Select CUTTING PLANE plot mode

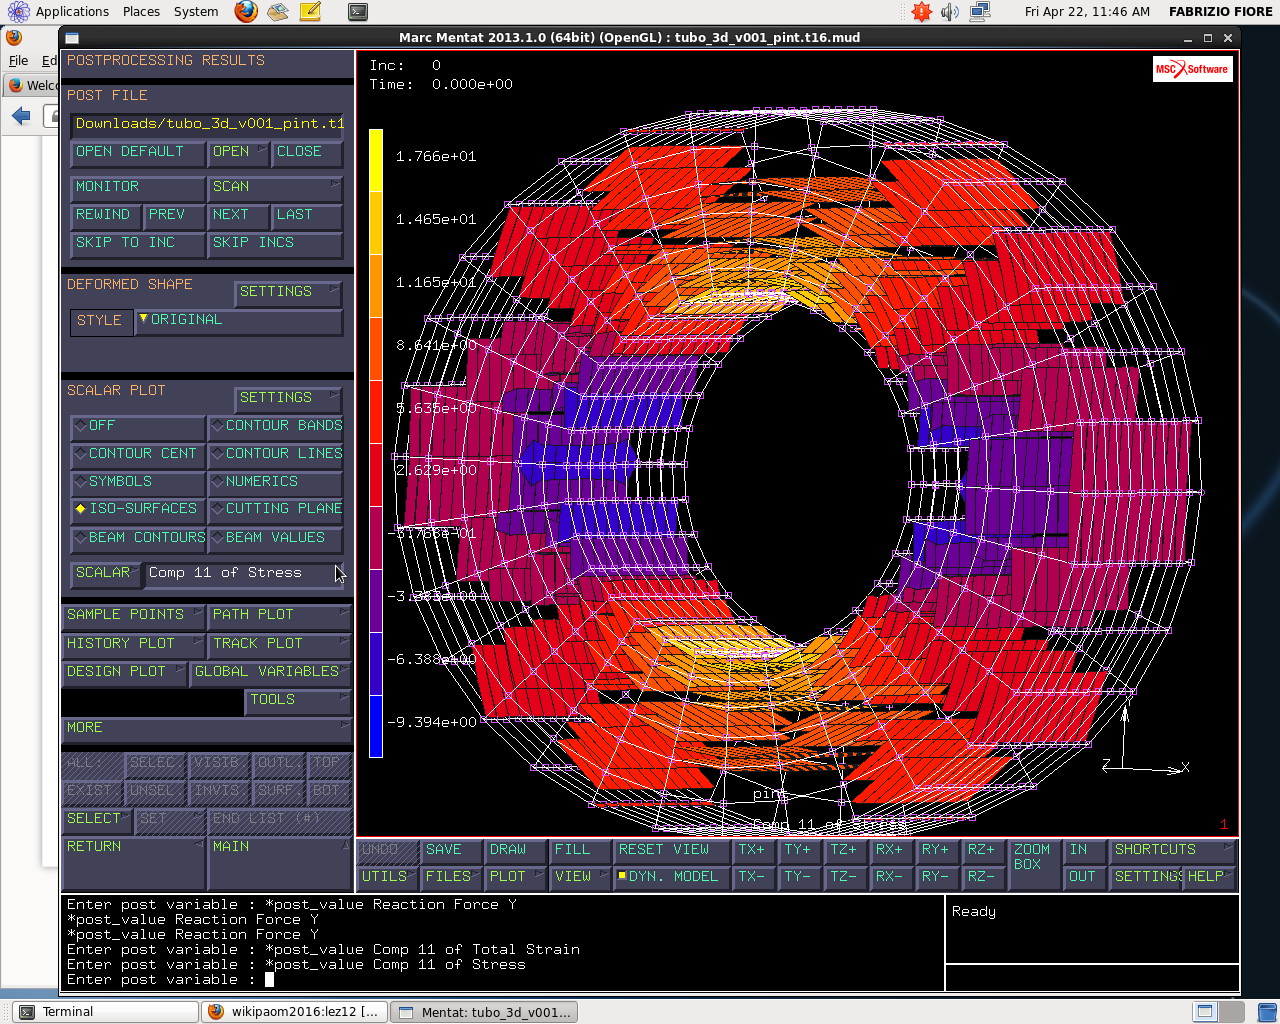click(276, 509)
